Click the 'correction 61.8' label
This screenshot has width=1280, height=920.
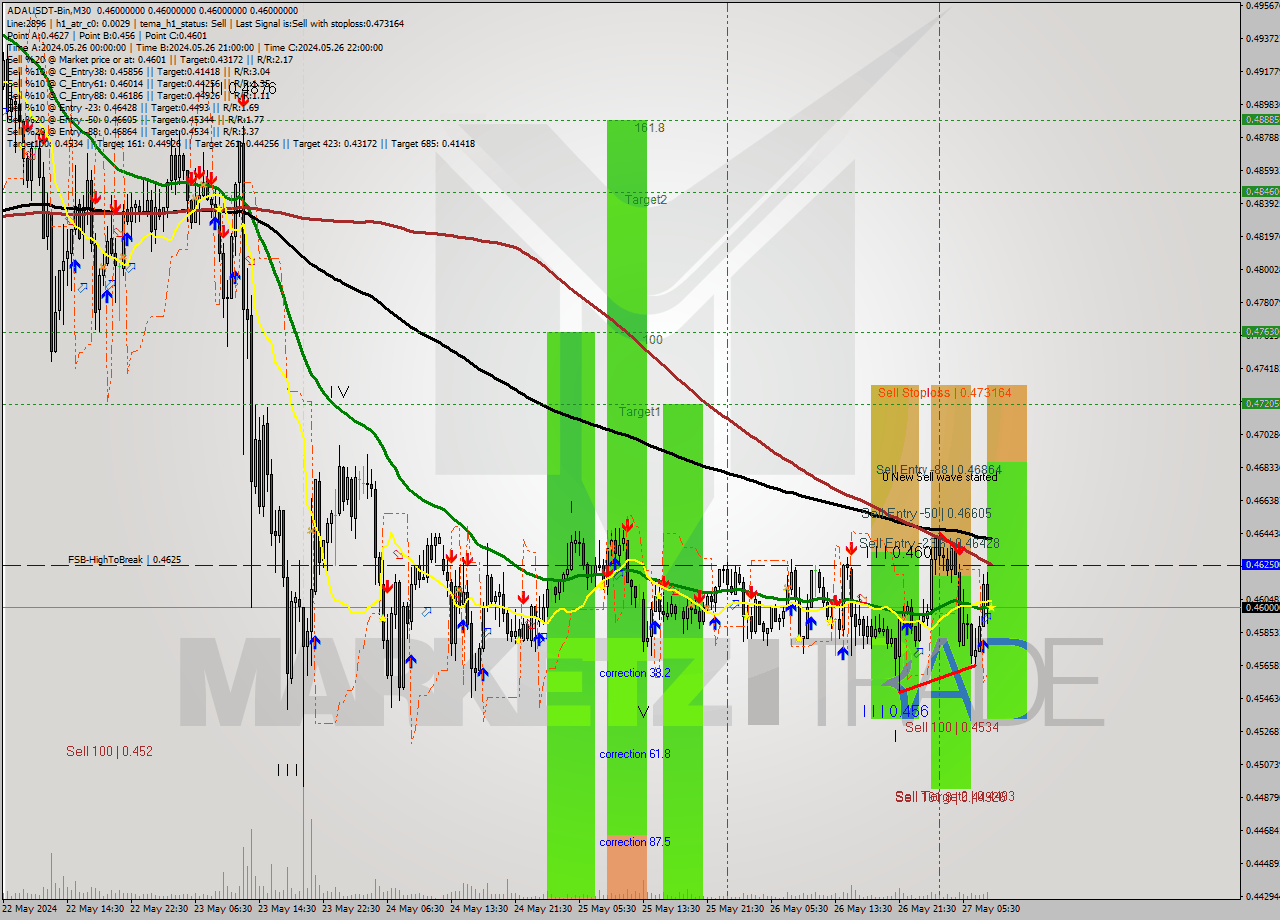pyautogui.click(x=635, y=754)
